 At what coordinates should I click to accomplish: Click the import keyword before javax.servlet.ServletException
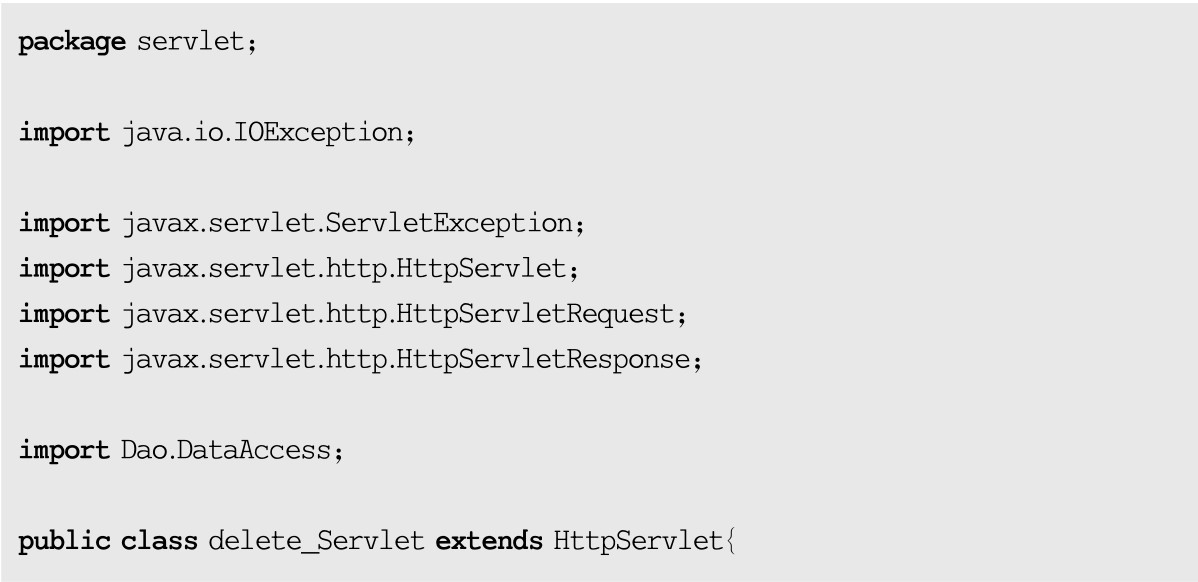(x=64, y=222)
